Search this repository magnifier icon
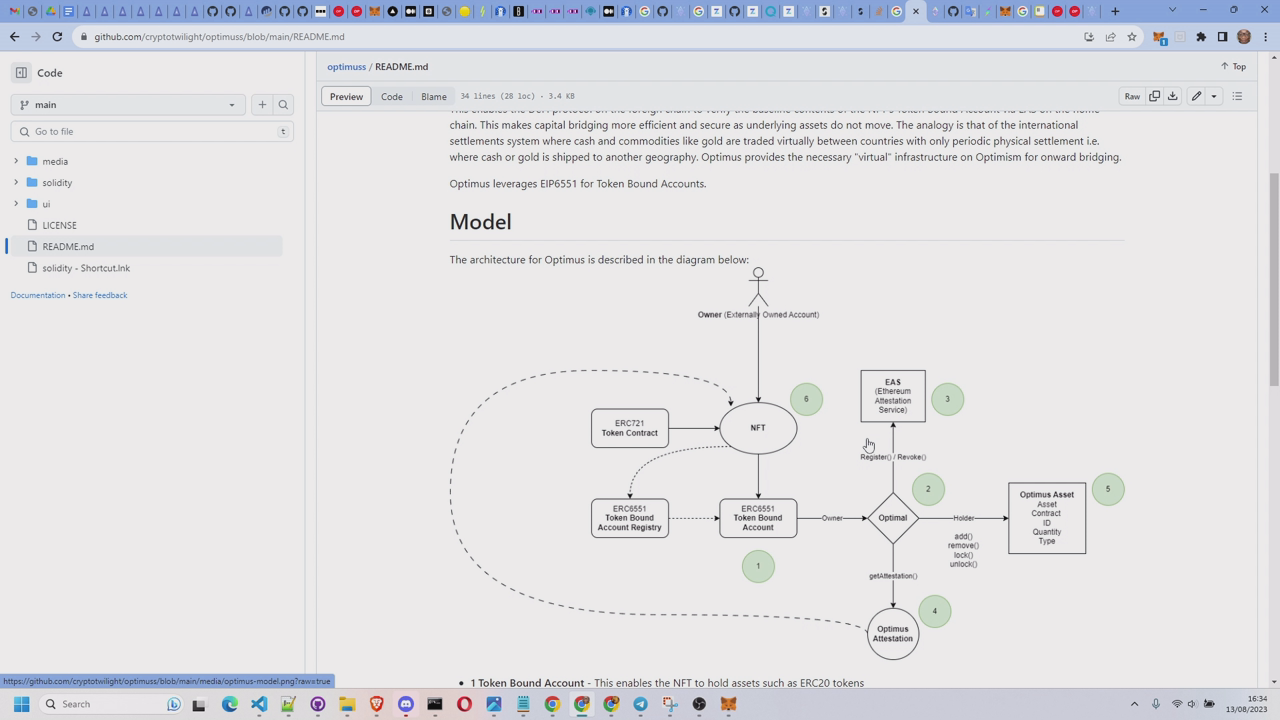 pos(283,105)
